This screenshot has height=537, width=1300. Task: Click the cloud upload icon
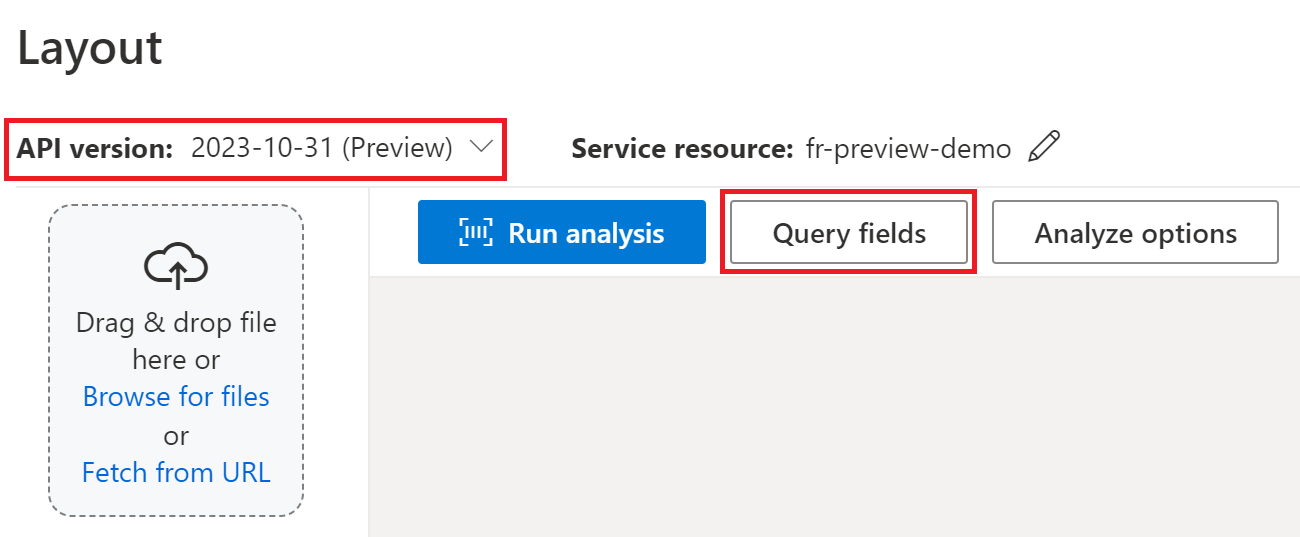176,265
